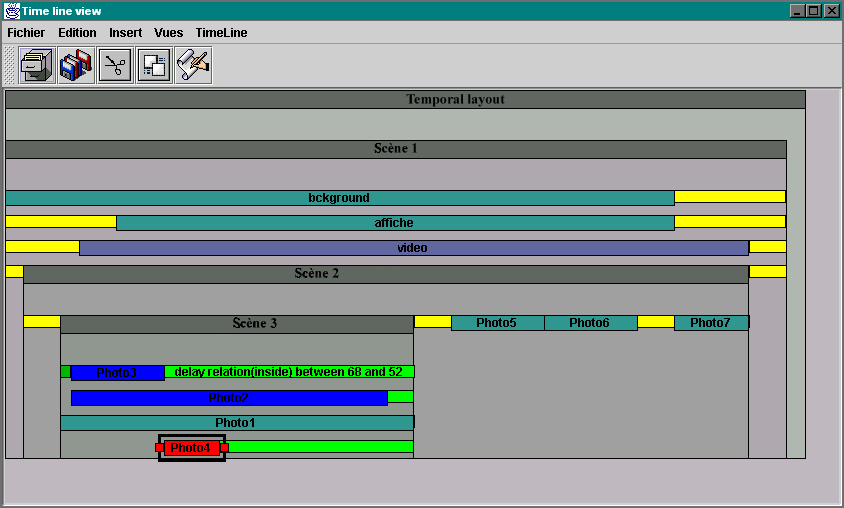Screen dimensions: 844x508
Task: Open the Edition menu
Action: pos(77,33)
